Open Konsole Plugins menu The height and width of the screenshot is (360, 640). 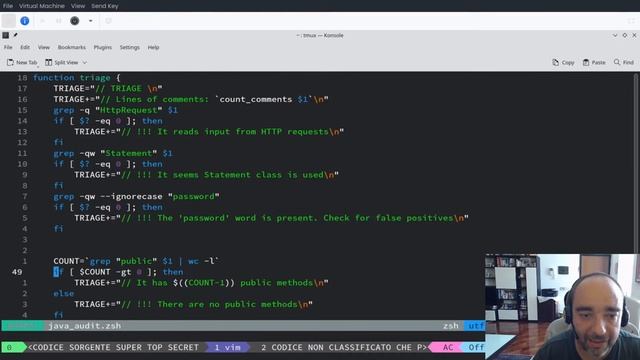pos(103,47)
